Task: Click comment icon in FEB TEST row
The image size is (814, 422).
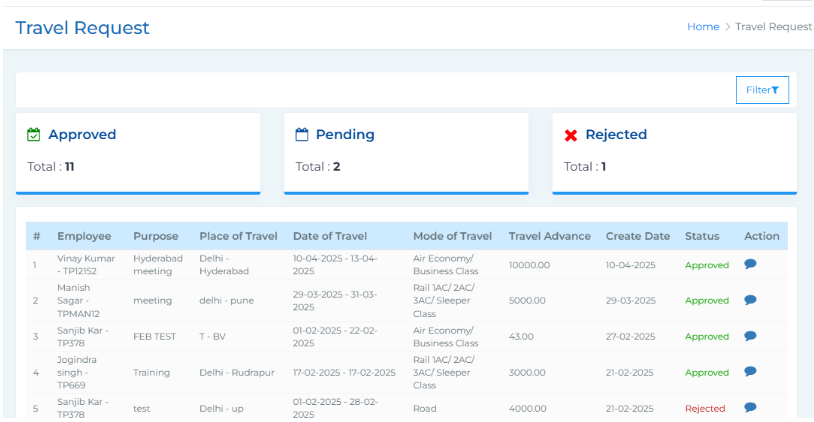Action: (750, 336)
